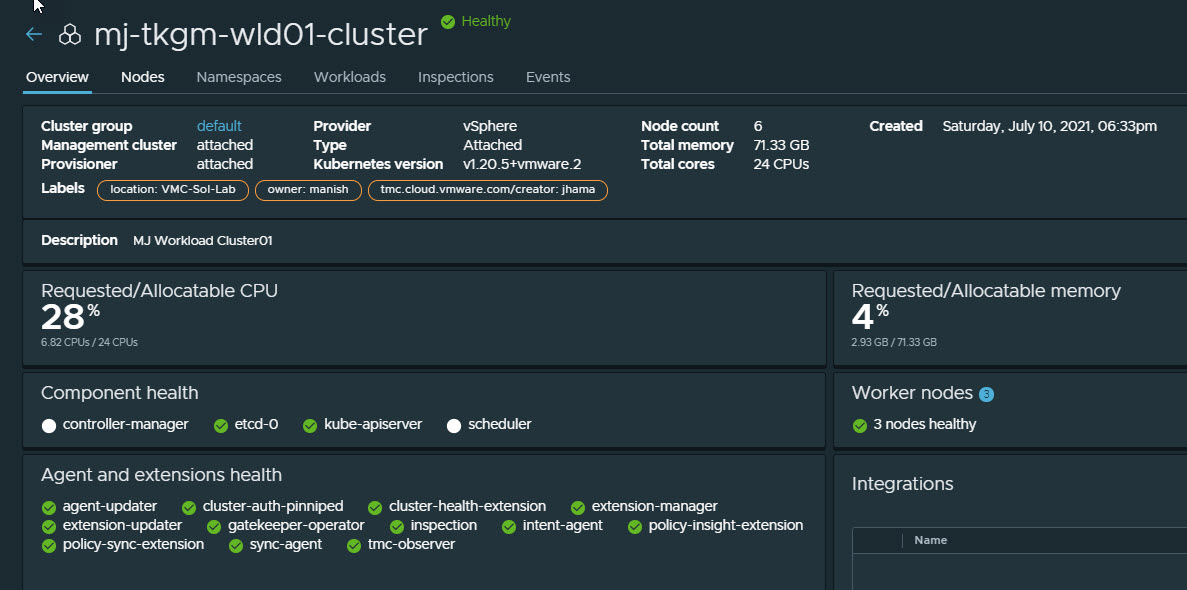Open the default cluster group link
The width and height of the screenshot is (1187, 590).
pos(219,126)
